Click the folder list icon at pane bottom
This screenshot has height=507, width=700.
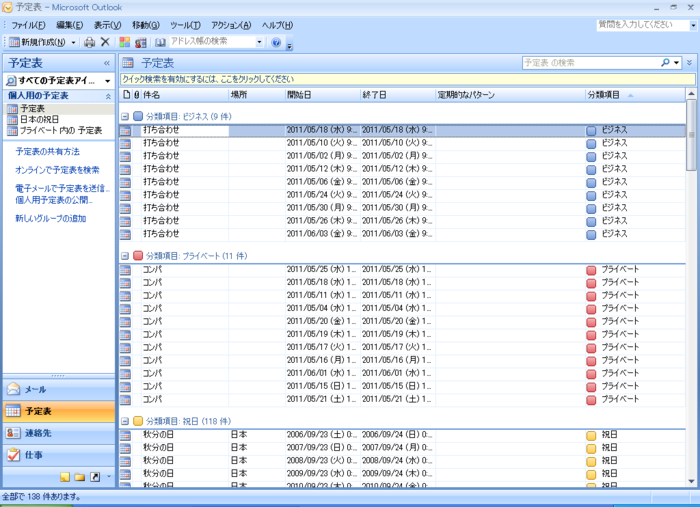click(80, 477)
